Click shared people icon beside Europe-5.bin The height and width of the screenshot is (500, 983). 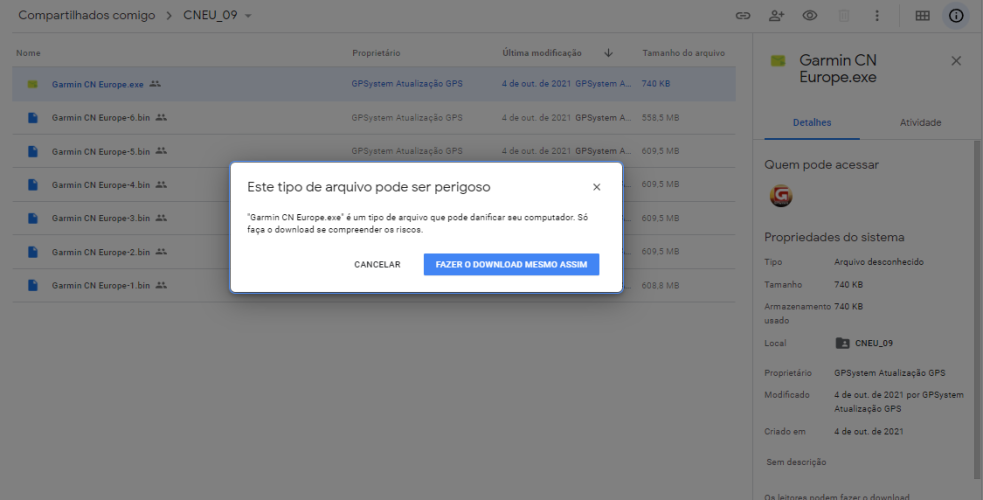tap(161, 151)
